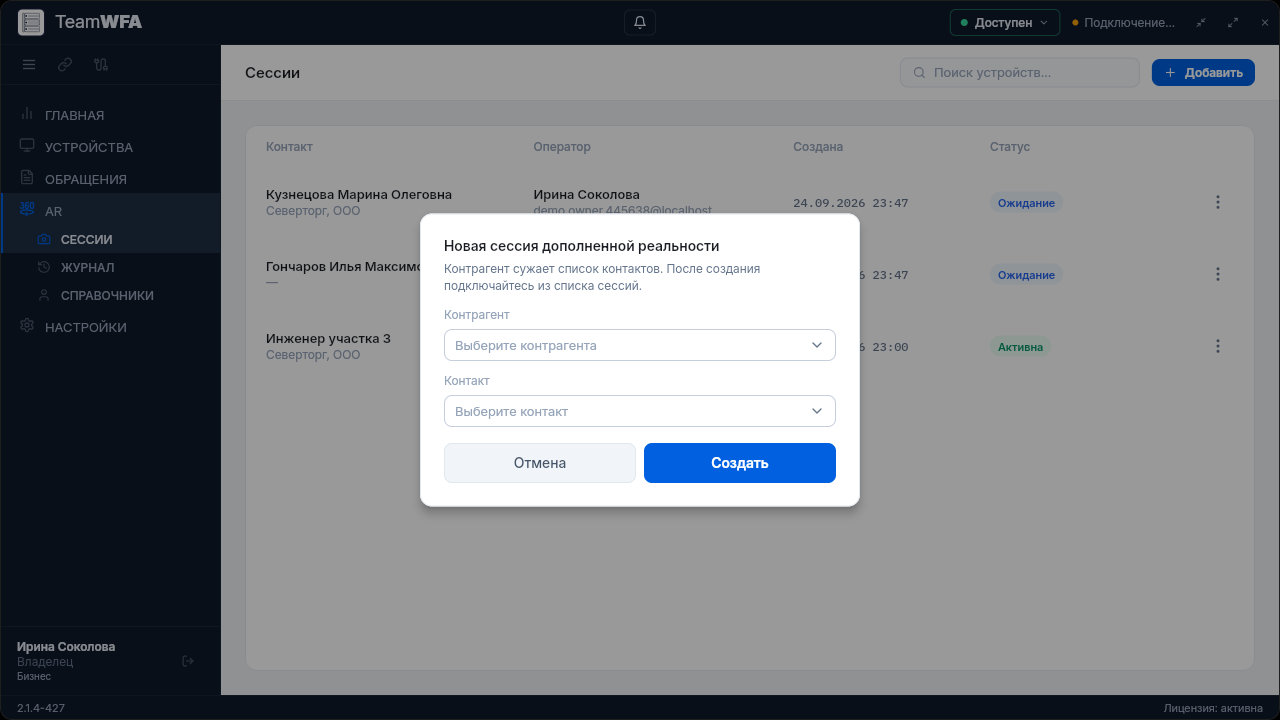Click the Отмена button

540,463
